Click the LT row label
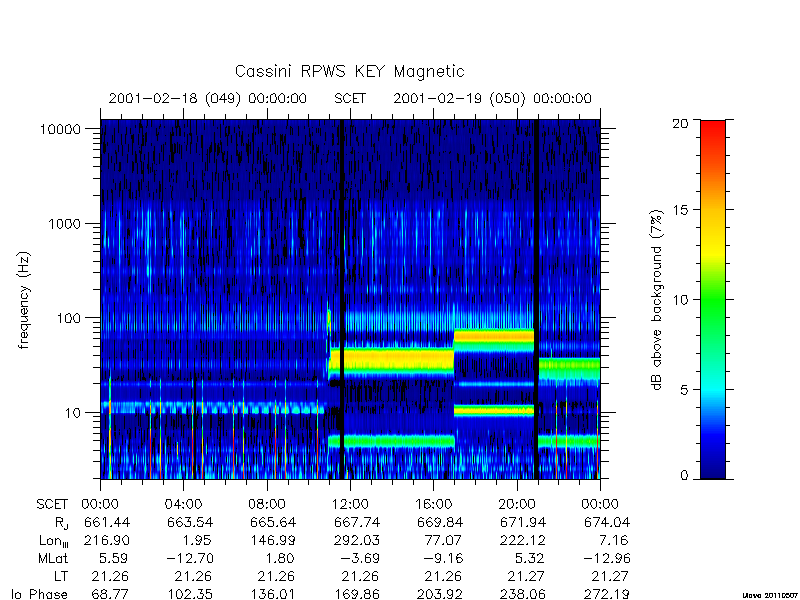The height and width of the screenshot is (600, 800). click(x=61, y=577)
